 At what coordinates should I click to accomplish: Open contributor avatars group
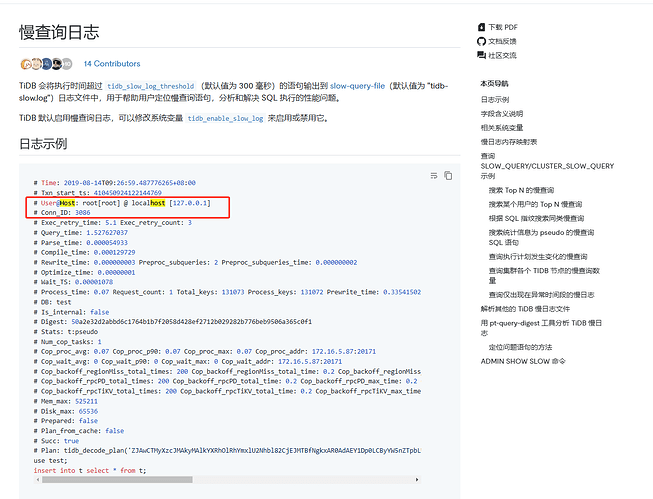(46, 64)
